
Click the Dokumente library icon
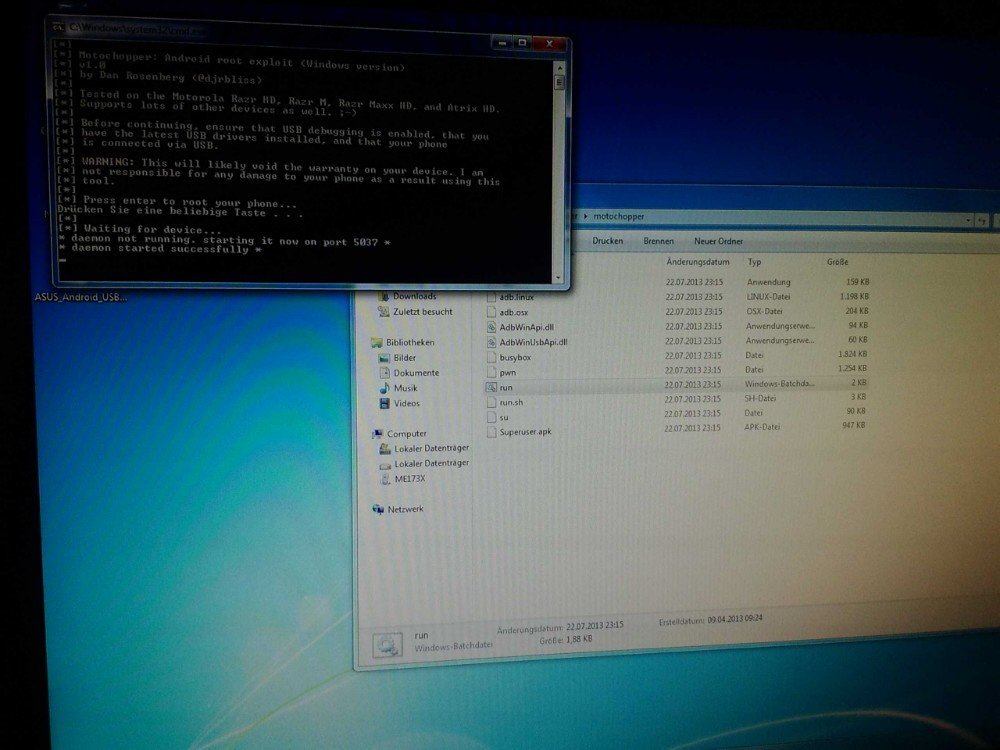[385, 373]
